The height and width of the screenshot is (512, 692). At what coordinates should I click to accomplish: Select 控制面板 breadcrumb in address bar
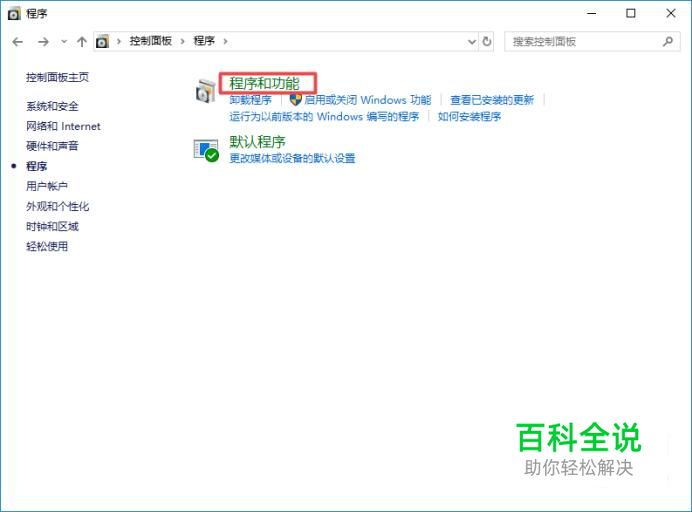[150, 41]
